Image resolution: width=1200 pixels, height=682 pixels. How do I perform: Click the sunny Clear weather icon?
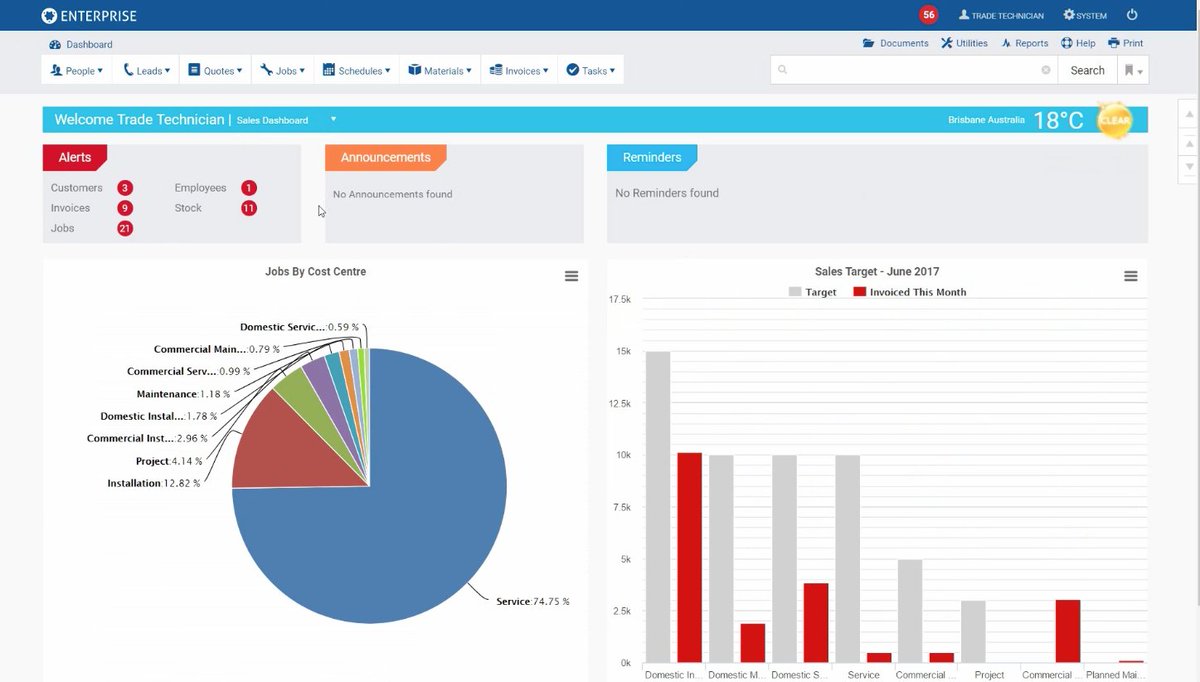tap(1114, 120)
